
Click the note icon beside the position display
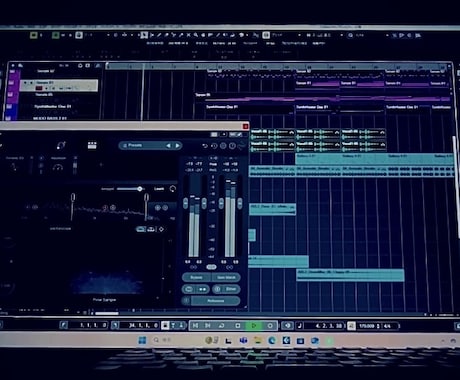(x=299, y=325)
